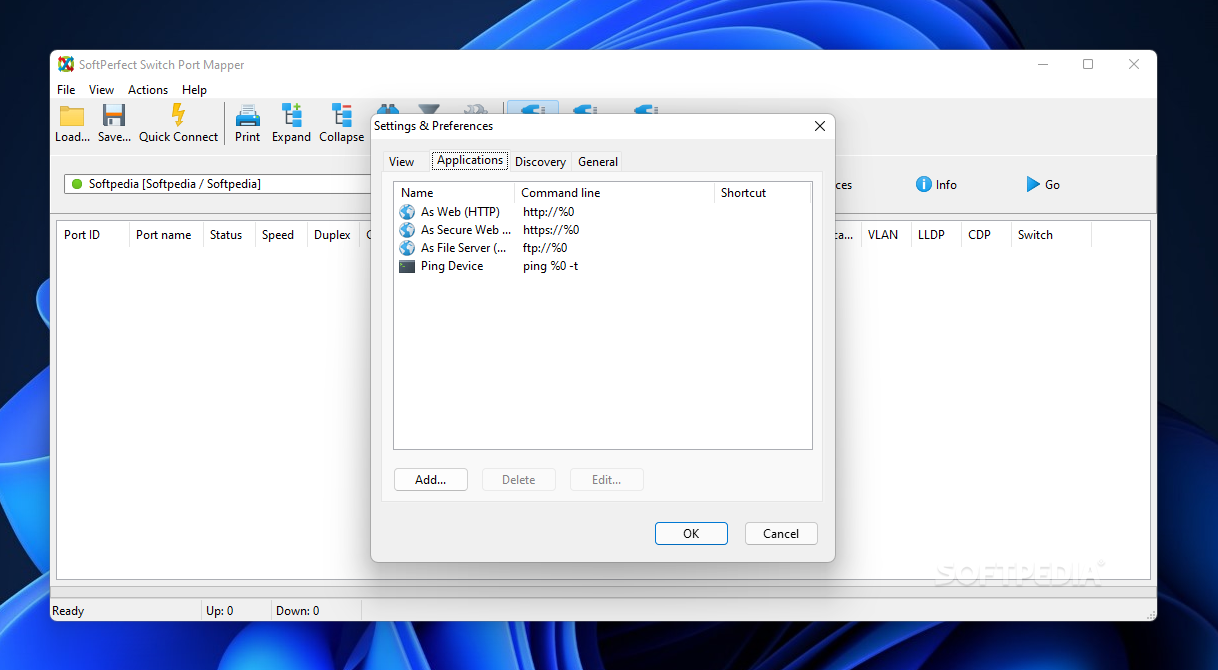
Task: Click the CDP column header
Action: tap(986, 235)
